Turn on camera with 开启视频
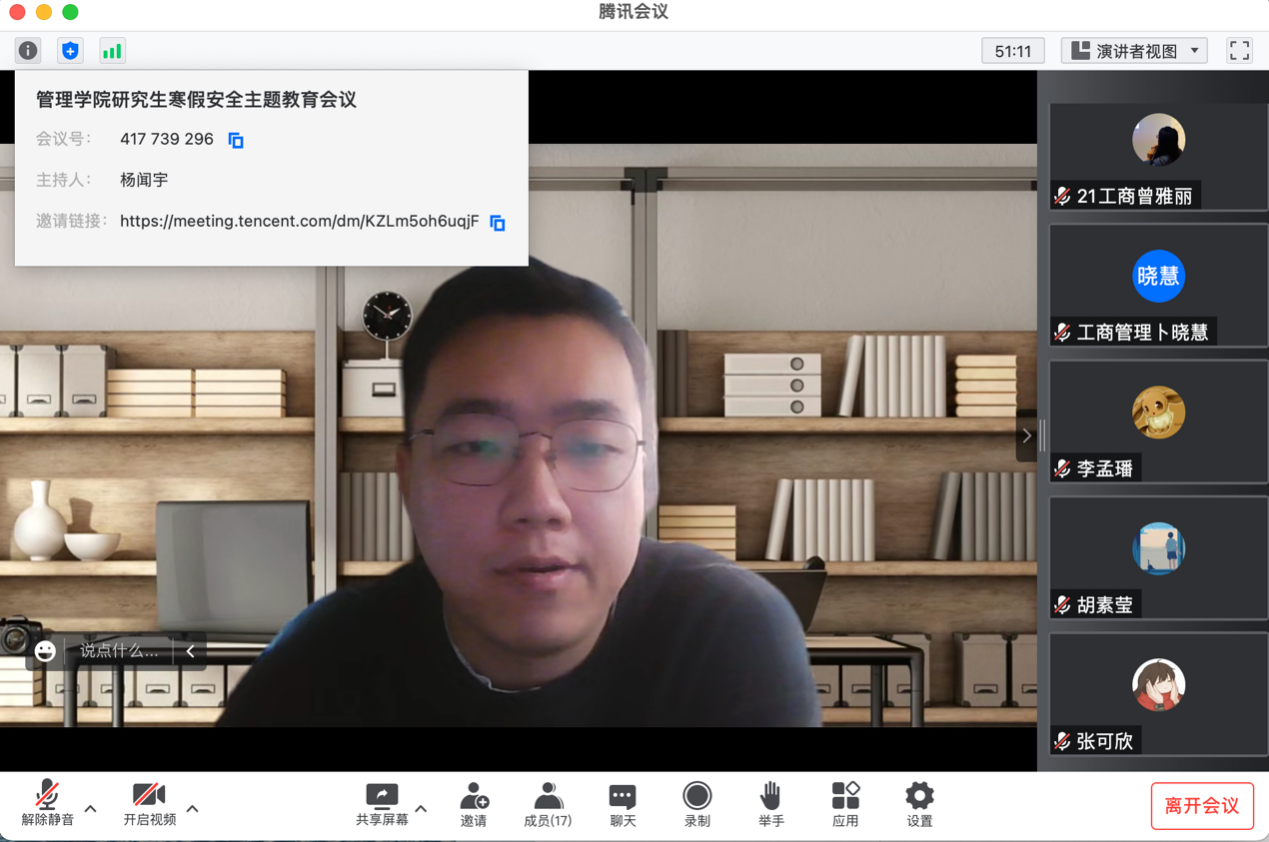The width and height of the screenshot is (1269, 842). (149, 804)
